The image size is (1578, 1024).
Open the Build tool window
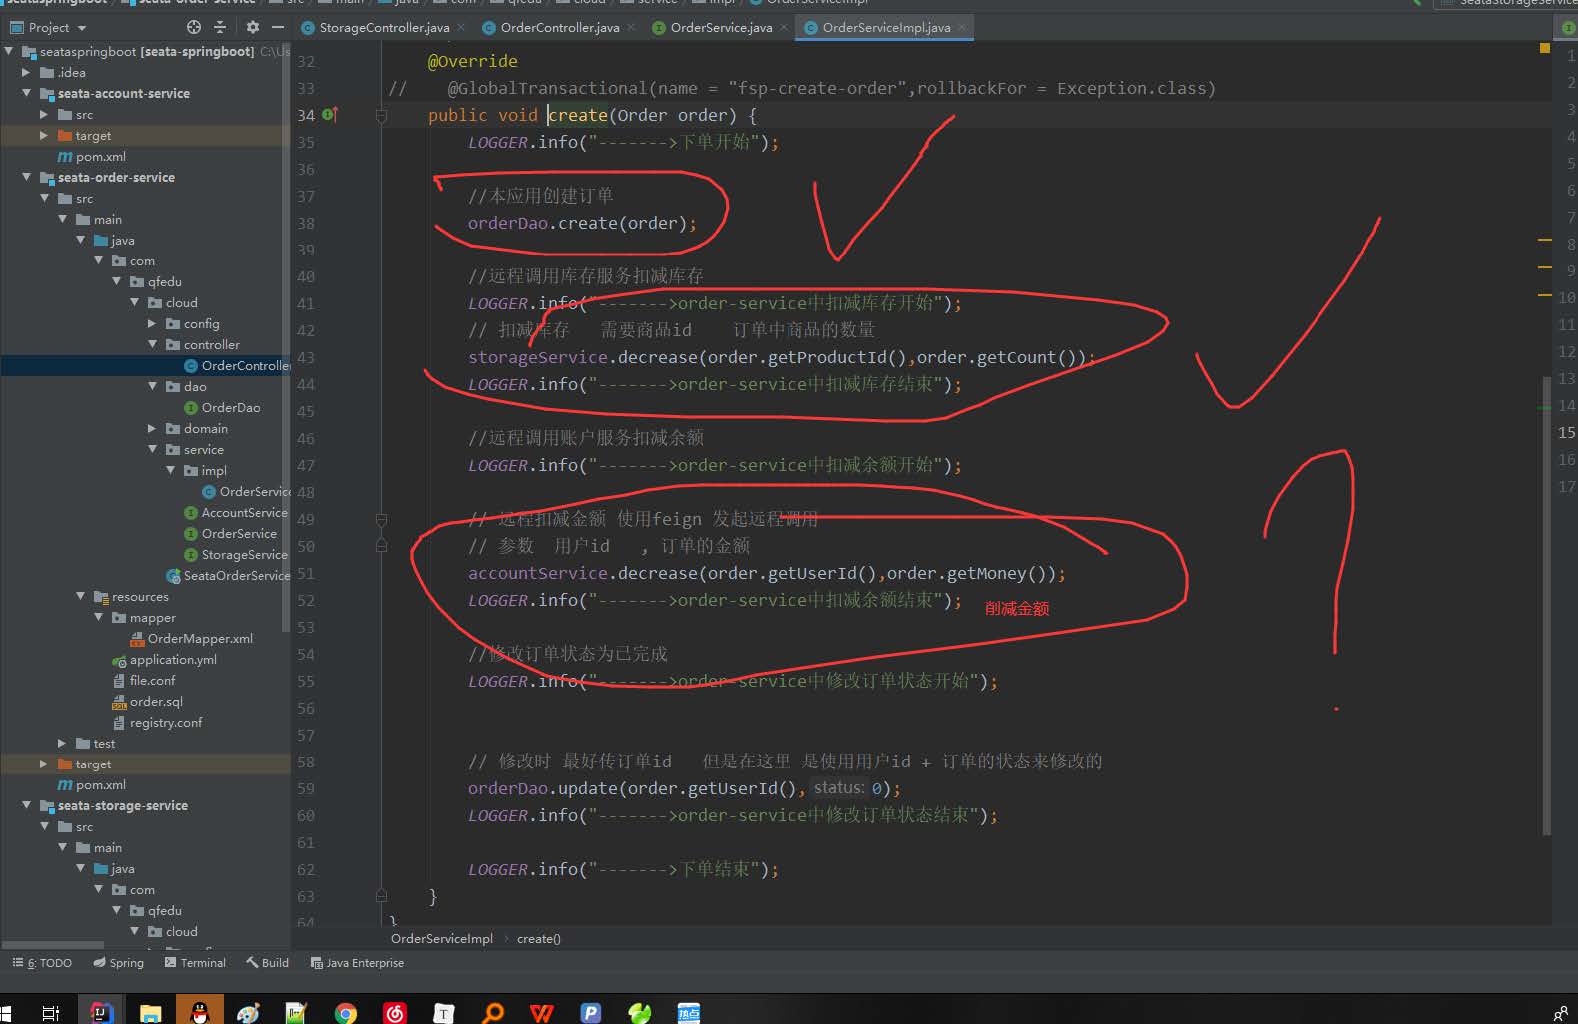[x=267, y=963]
